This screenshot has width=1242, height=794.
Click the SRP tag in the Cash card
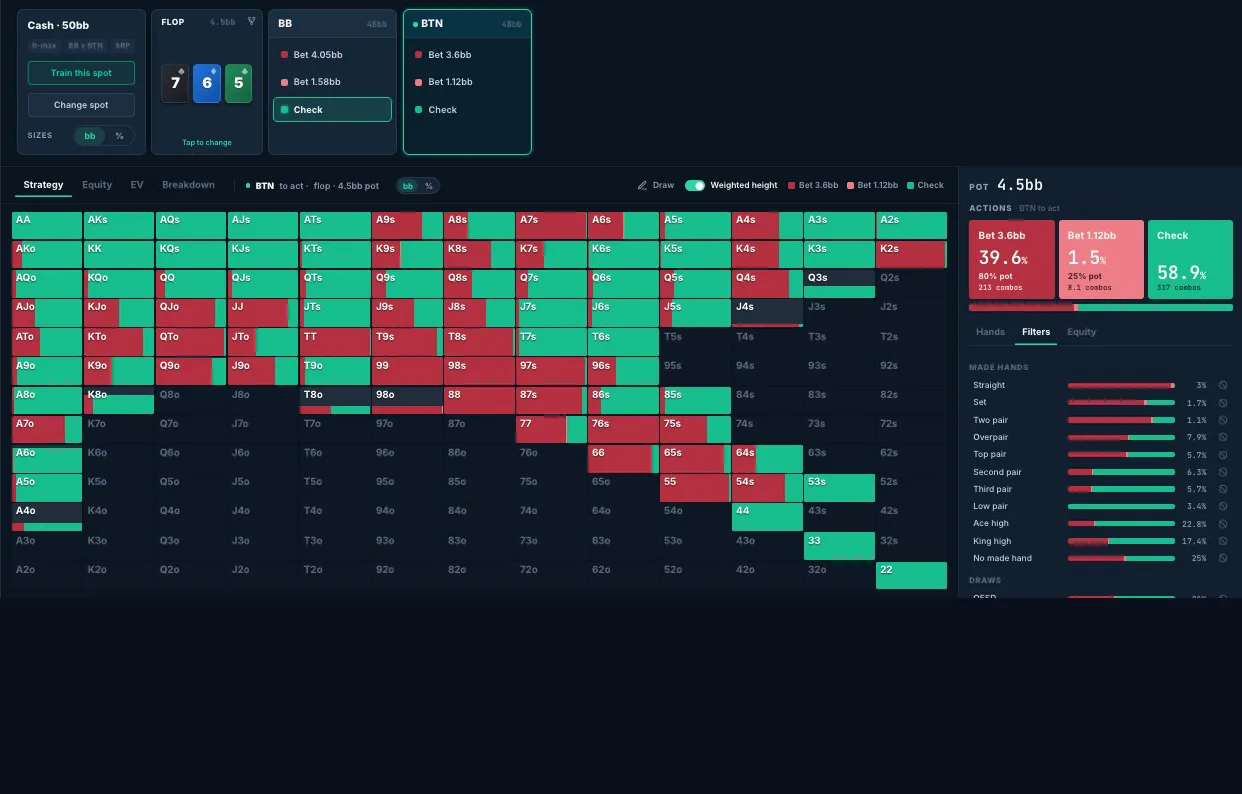click(x=123, y=45)
